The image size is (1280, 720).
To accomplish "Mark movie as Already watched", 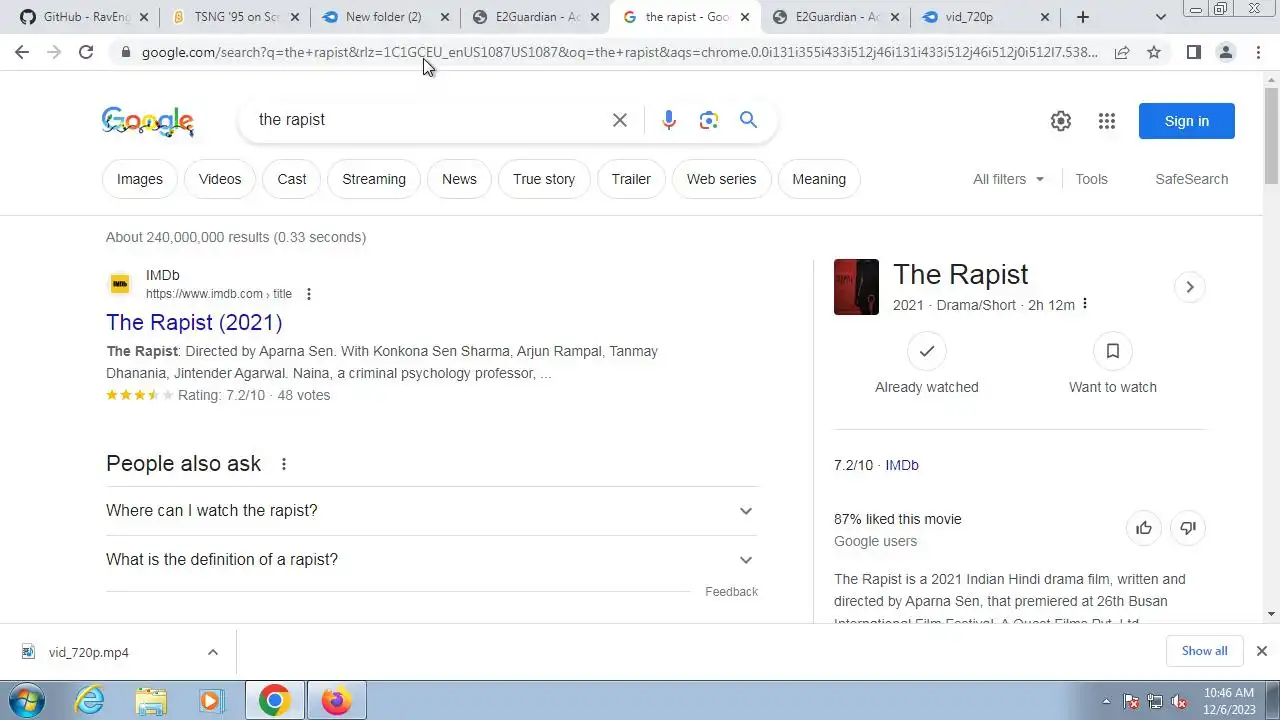I will pos(927,364).
